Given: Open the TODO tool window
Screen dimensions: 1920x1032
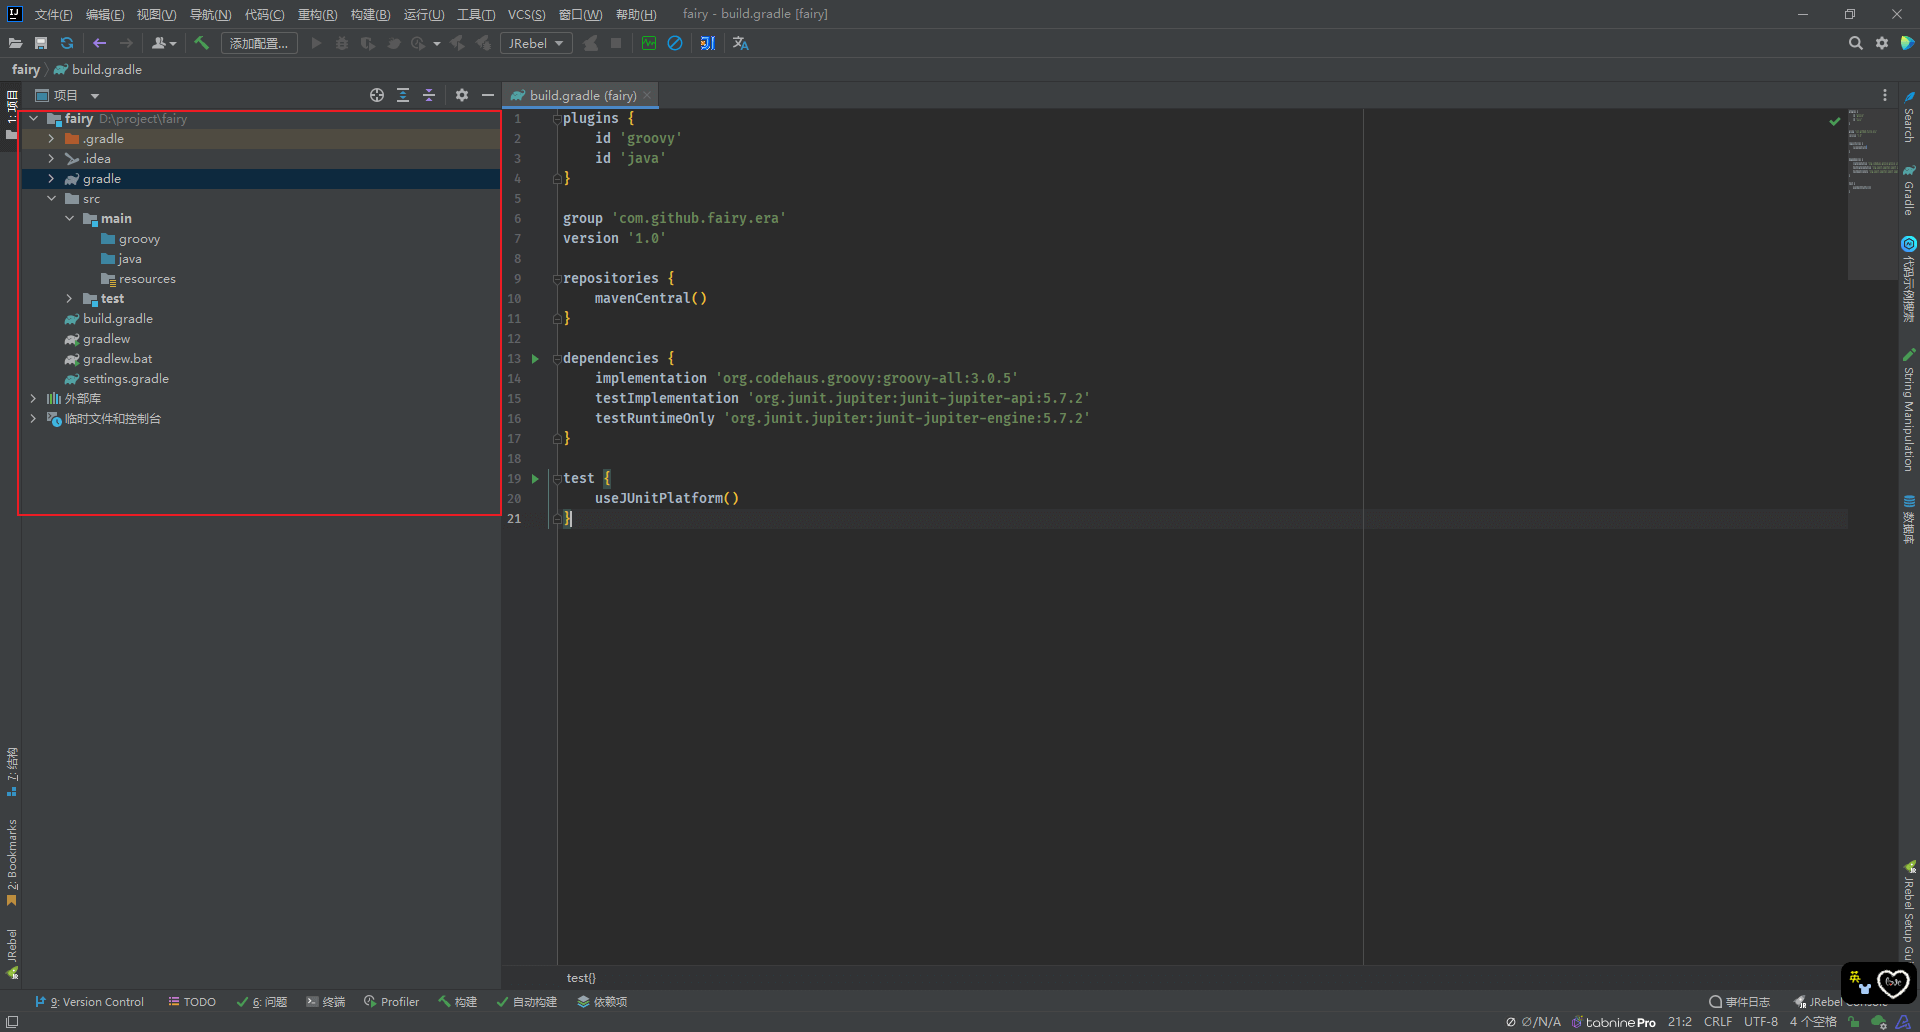Looking at the screenshot, I should pyautogui.click(x=191, y=1001).
